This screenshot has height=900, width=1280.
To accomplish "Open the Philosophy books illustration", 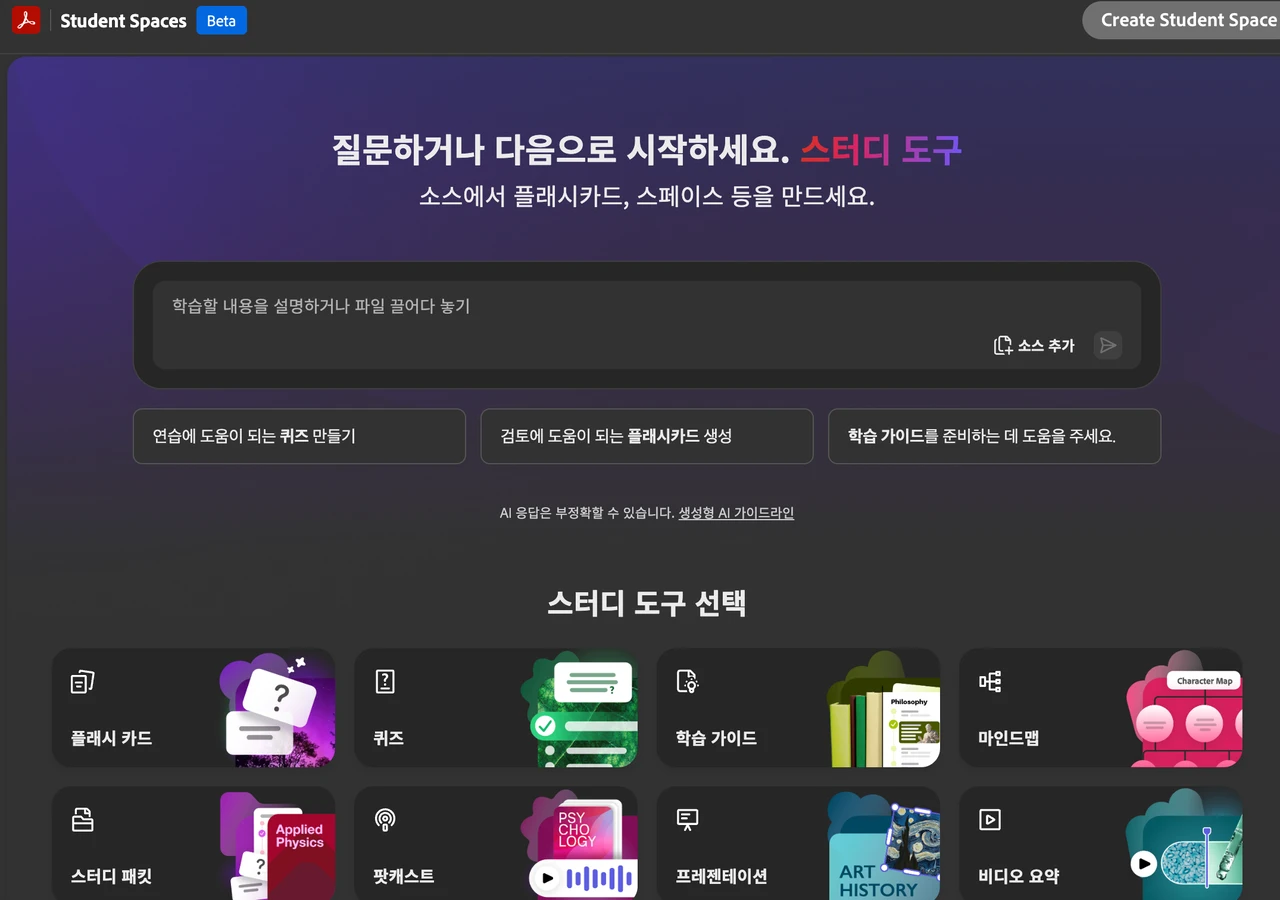I will point(883,710).
